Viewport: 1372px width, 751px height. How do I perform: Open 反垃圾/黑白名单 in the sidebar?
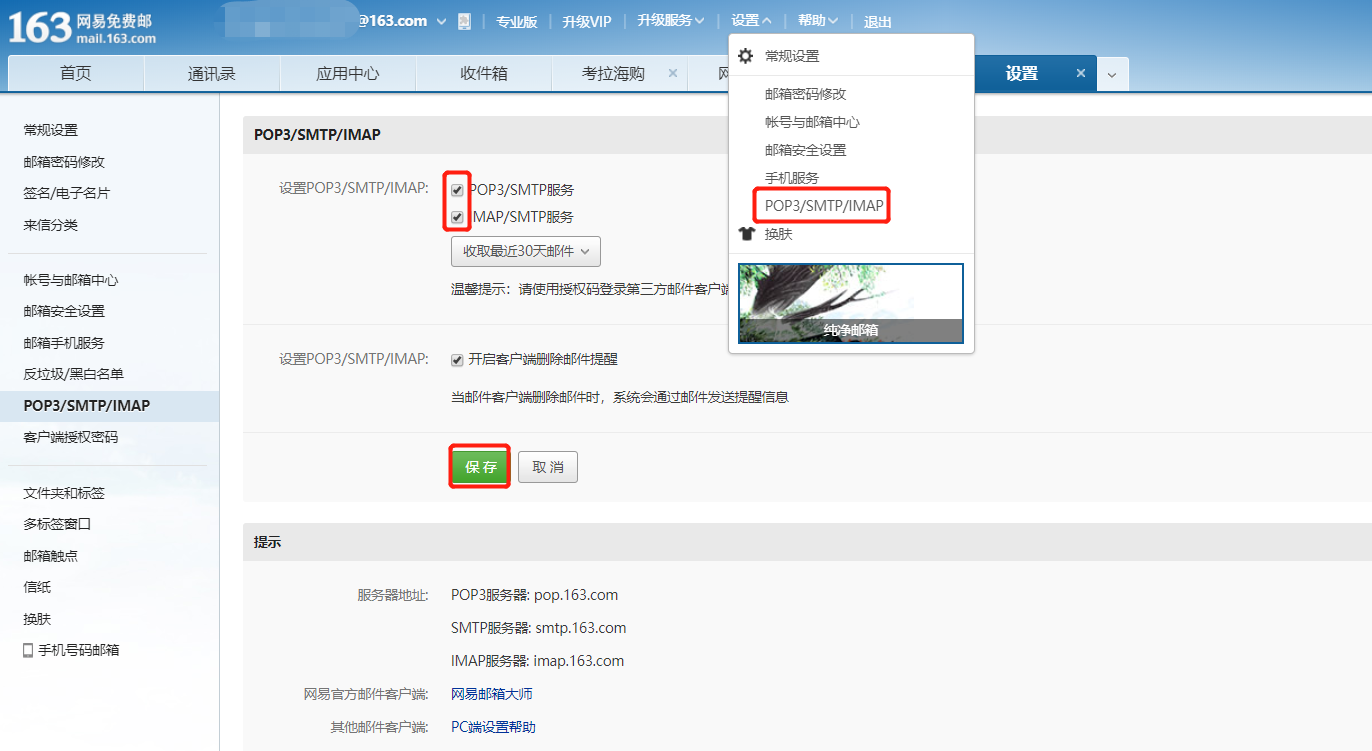point(74,374)
